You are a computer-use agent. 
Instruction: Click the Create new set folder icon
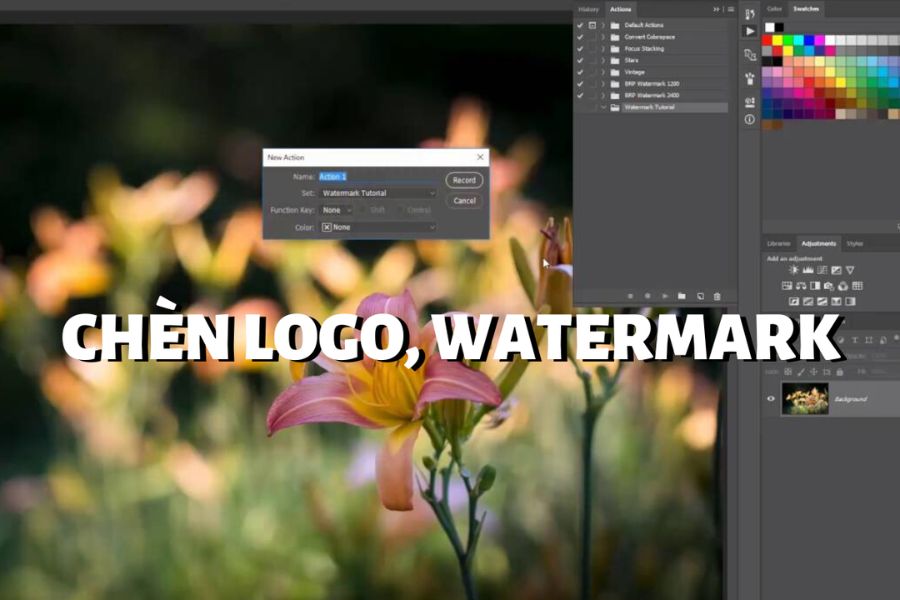(x=681, y=296)
